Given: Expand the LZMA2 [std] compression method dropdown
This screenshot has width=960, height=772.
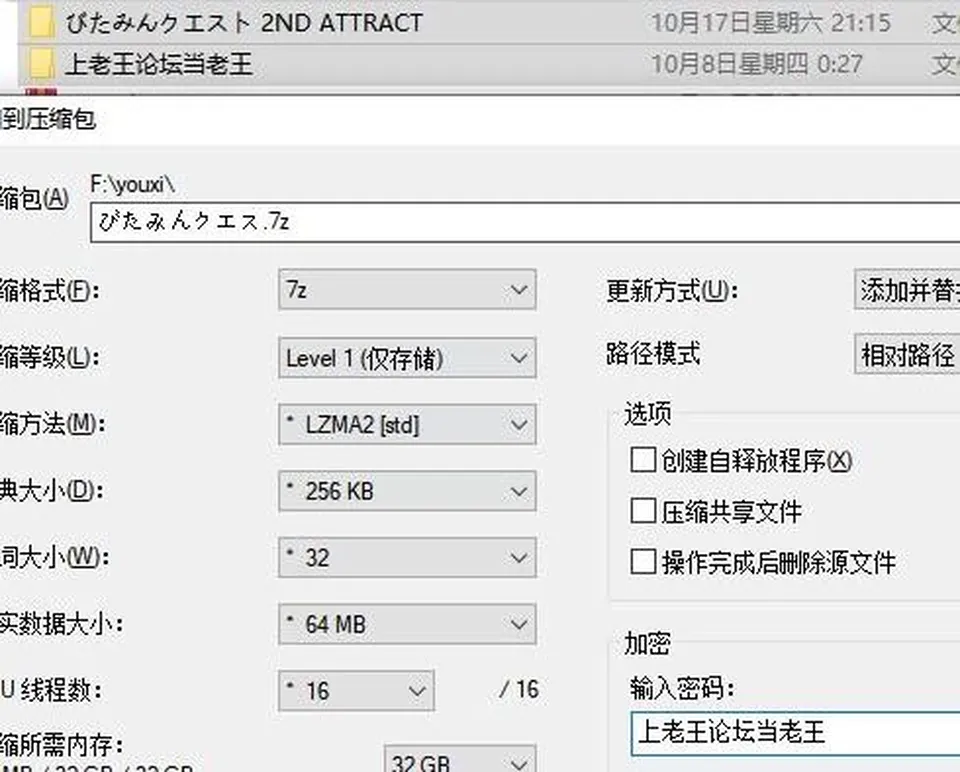Looking at the screenshot, I should pyautogui.click(x=407, y=424).
